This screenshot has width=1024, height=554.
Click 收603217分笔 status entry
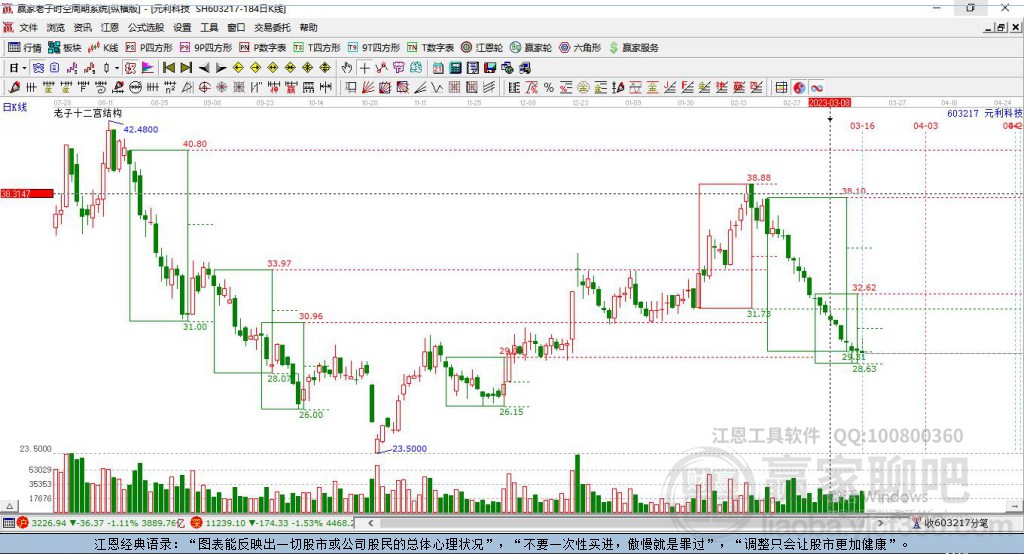coord(952,523)
